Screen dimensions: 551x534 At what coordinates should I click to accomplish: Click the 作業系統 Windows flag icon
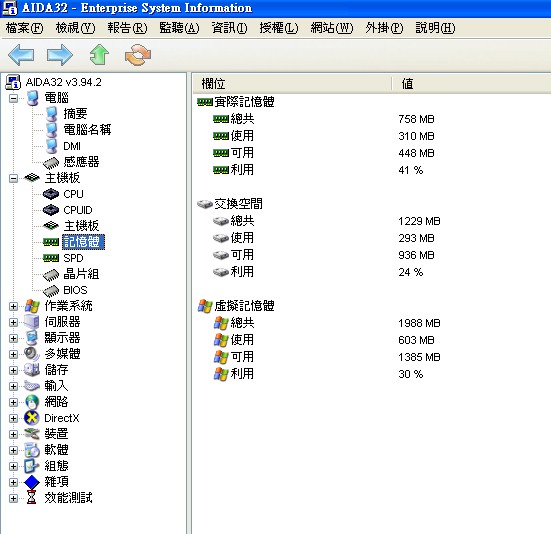[32, 306]
